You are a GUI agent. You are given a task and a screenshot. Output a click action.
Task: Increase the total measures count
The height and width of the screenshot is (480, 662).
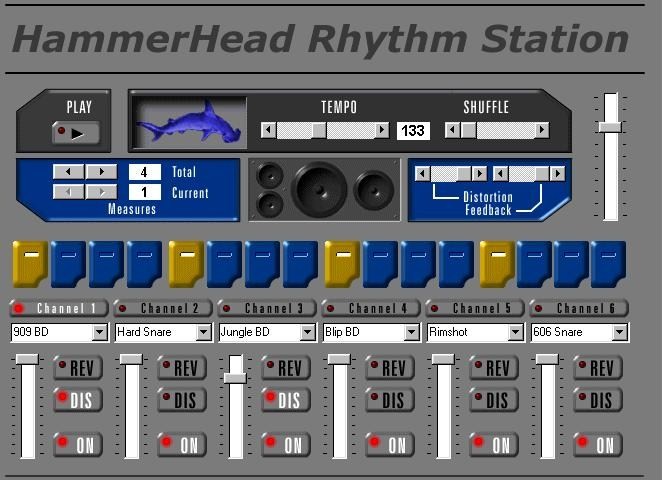pos(101,171)
